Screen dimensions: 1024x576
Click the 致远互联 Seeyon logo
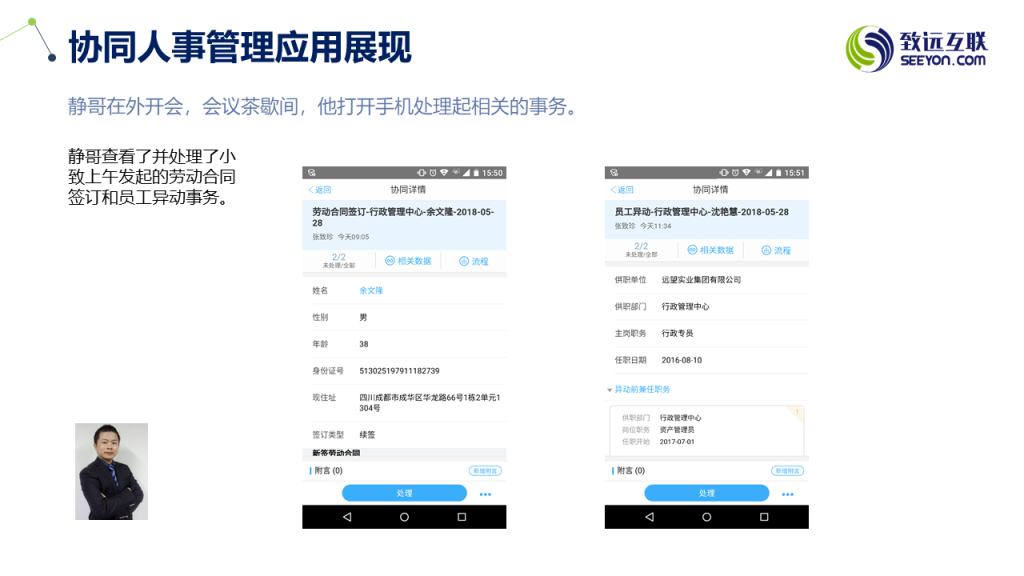tap(917, 49)
